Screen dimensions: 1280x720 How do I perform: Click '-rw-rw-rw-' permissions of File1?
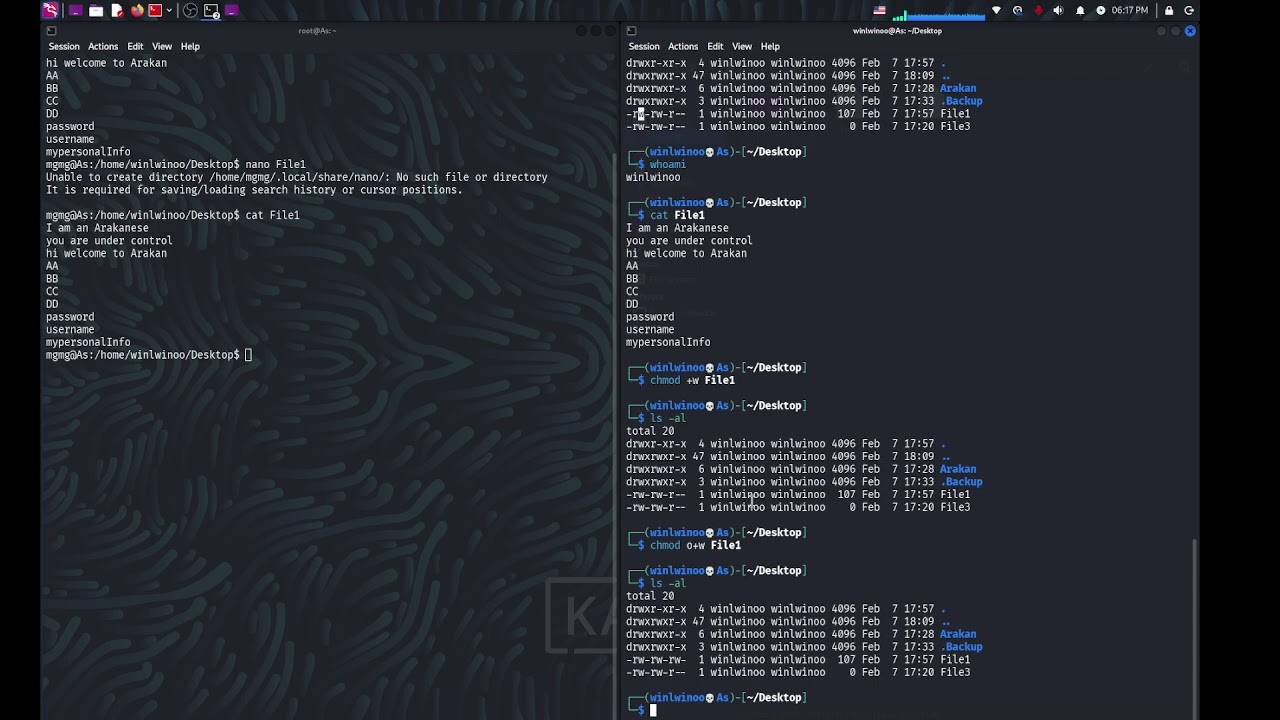(x=656, y=659)
